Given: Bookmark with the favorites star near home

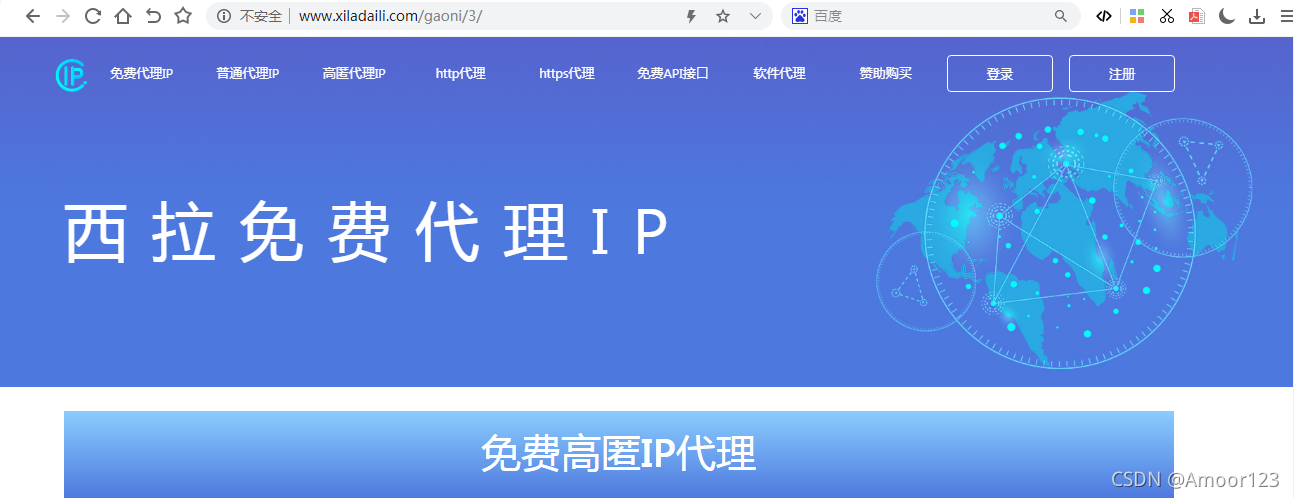Looking at the screenshot, I should click(182, 16).
